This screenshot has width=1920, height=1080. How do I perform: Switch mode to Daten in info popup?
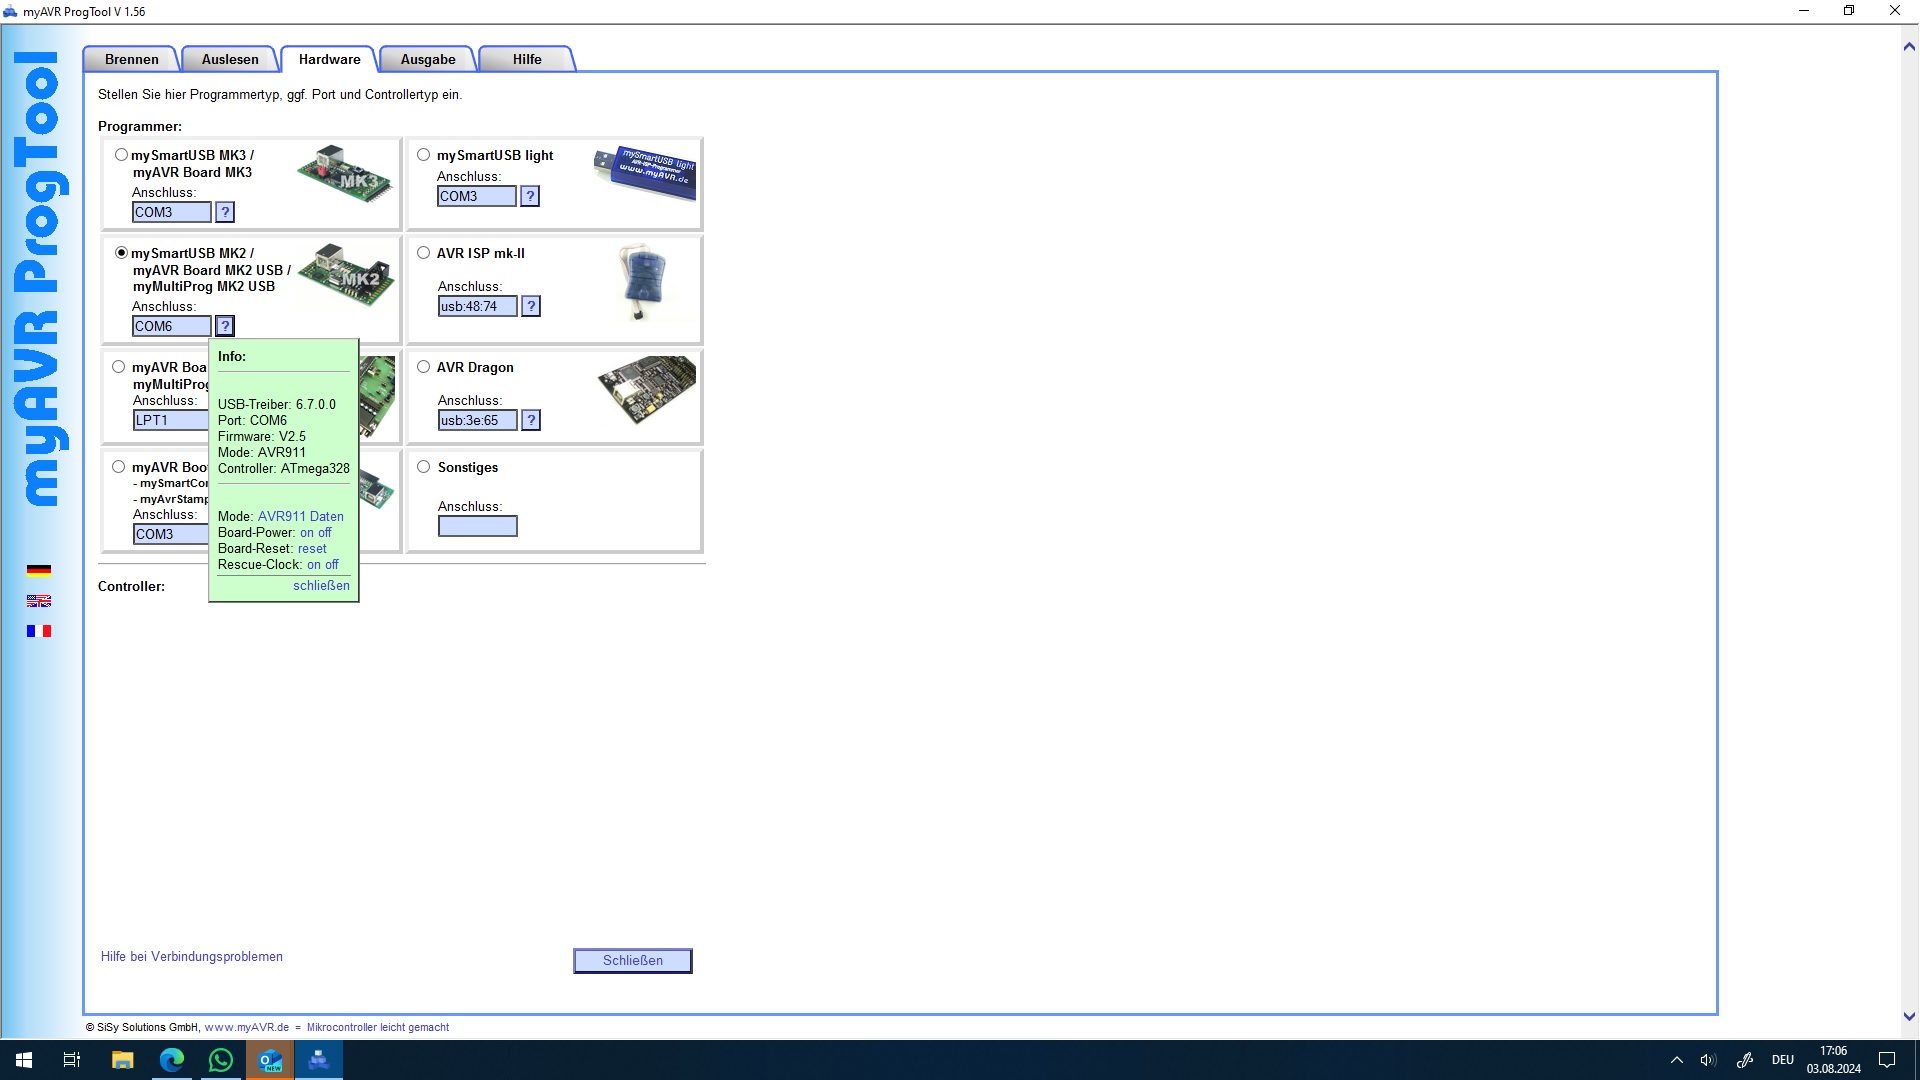click(327, 517)
